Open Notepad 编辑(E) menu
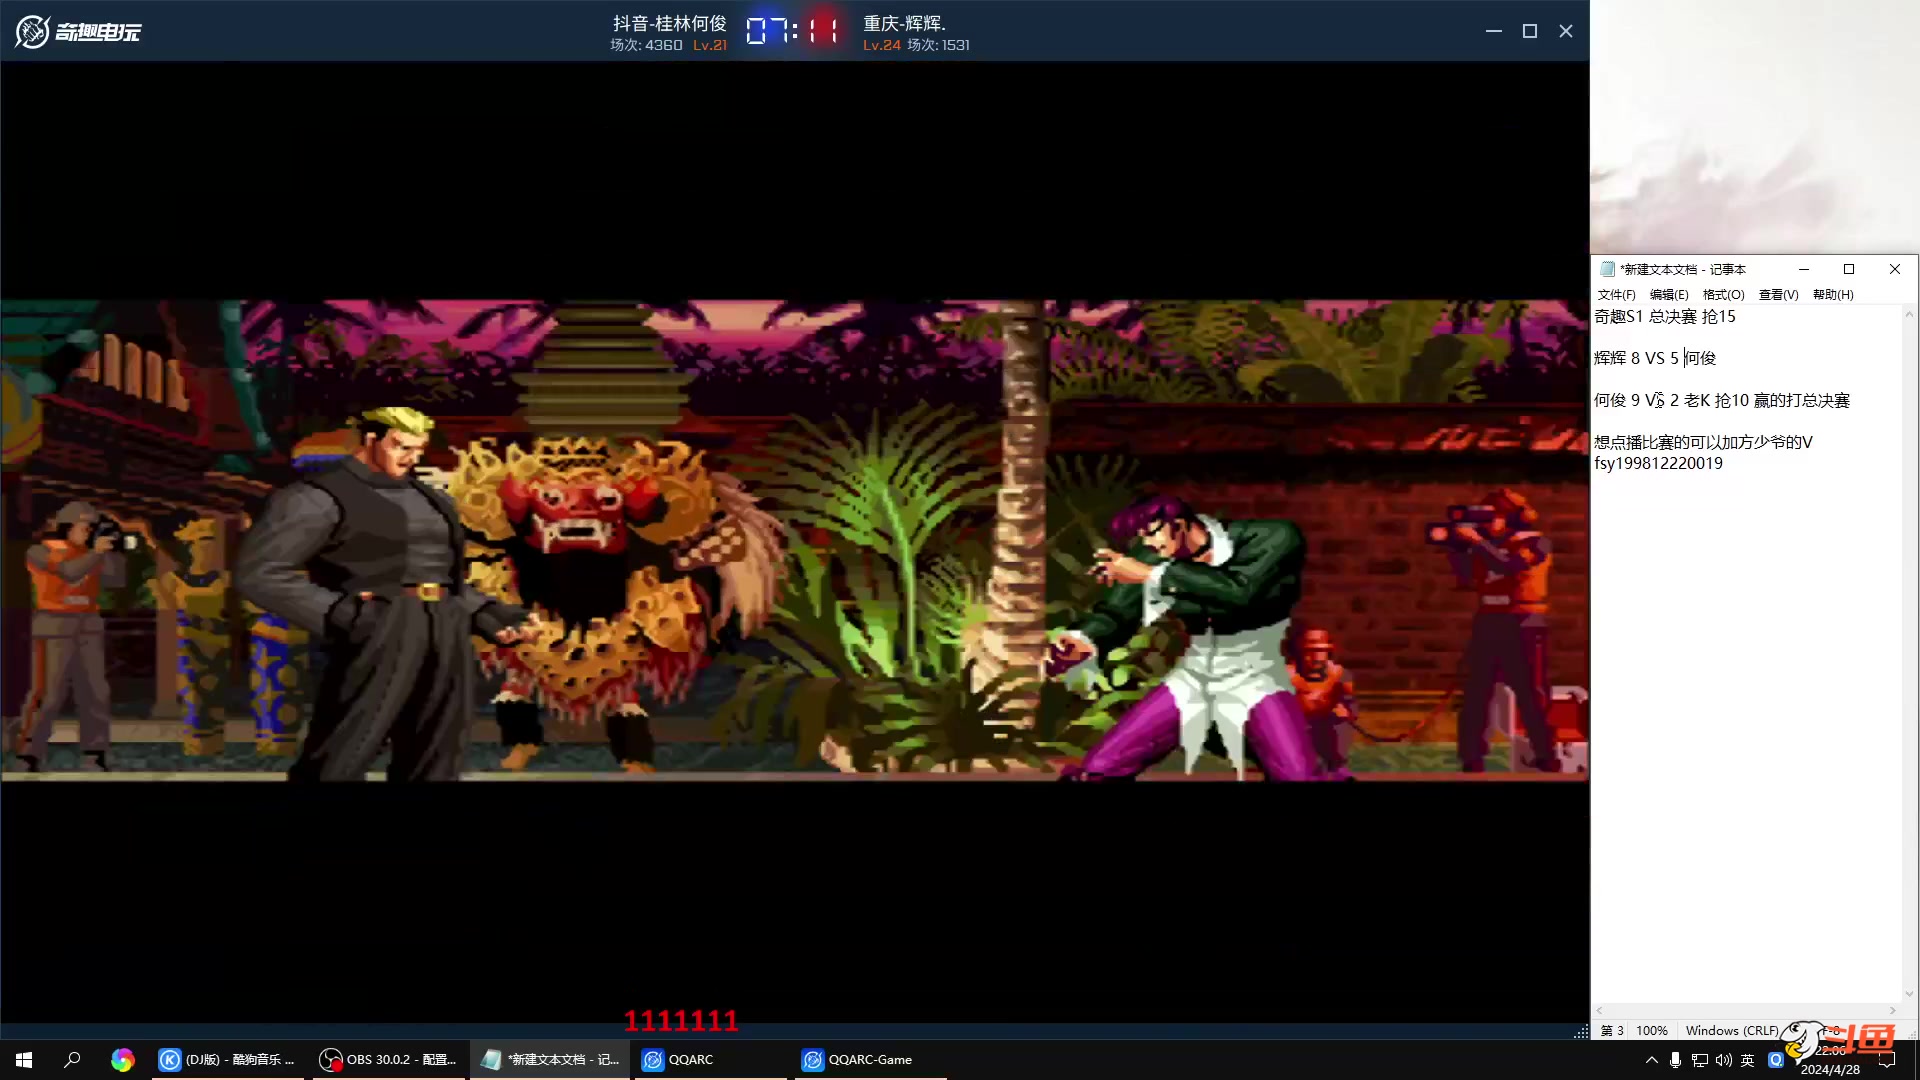 click(1668, 295)
